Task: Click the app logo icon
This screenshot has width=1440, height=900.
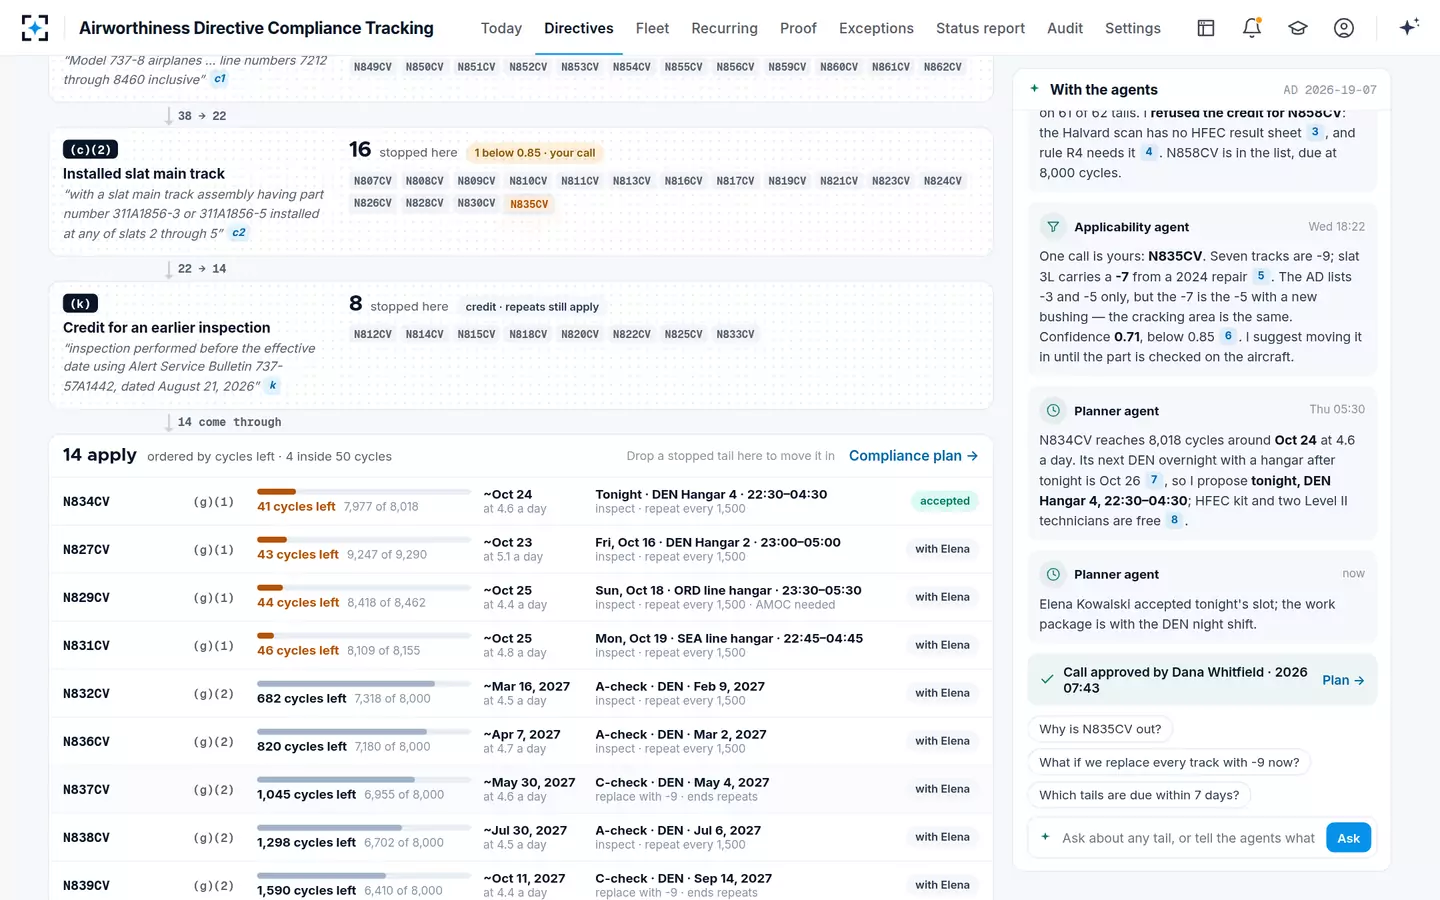Action: click(x=35, y=28)
